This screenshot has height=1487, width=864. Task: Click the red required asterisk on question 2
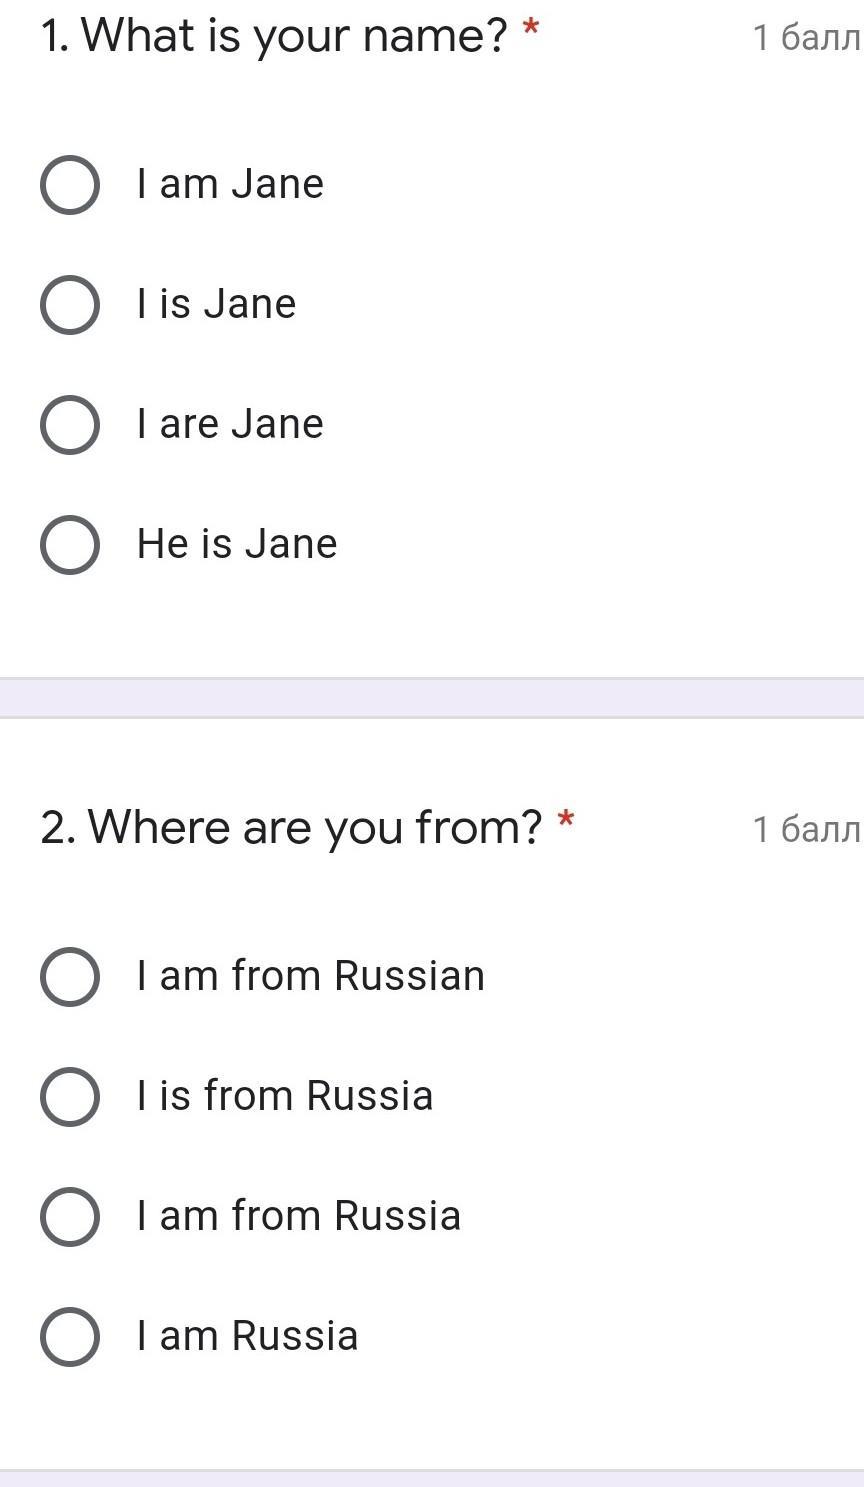565,820
